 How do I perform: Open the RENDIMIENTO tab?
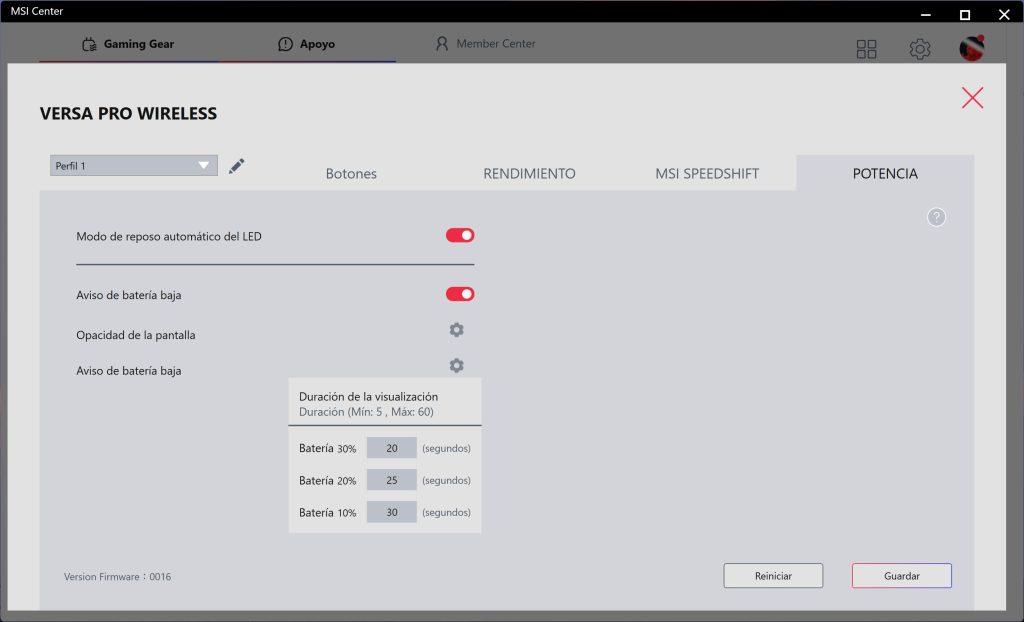pos(529,174)
